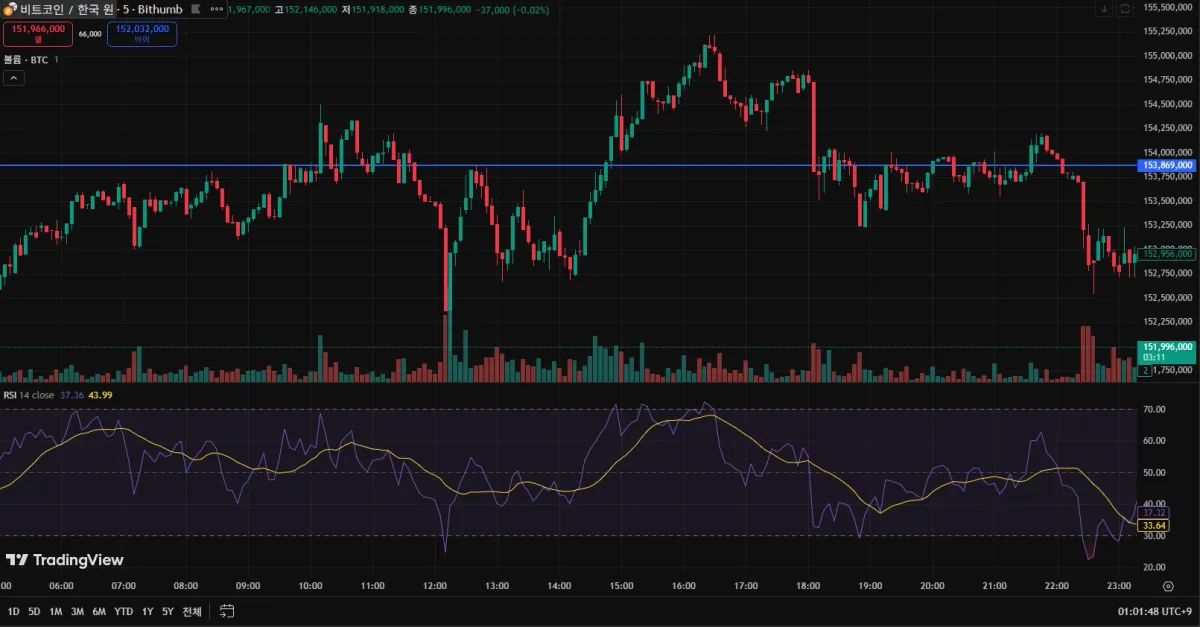Open the chart settings icon at bottom right

pos(1168,586)
